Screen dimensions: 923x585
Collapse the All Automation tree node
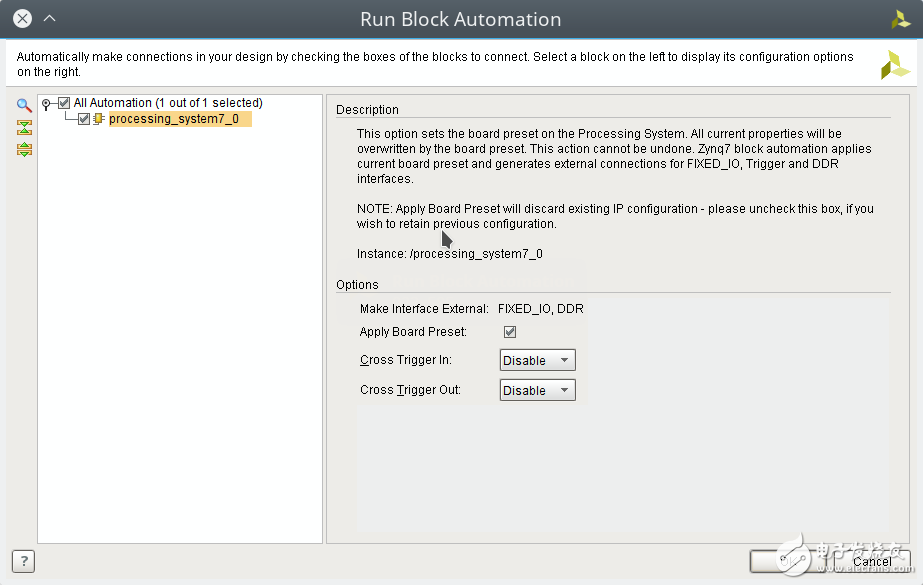click(x=46, y=103)
